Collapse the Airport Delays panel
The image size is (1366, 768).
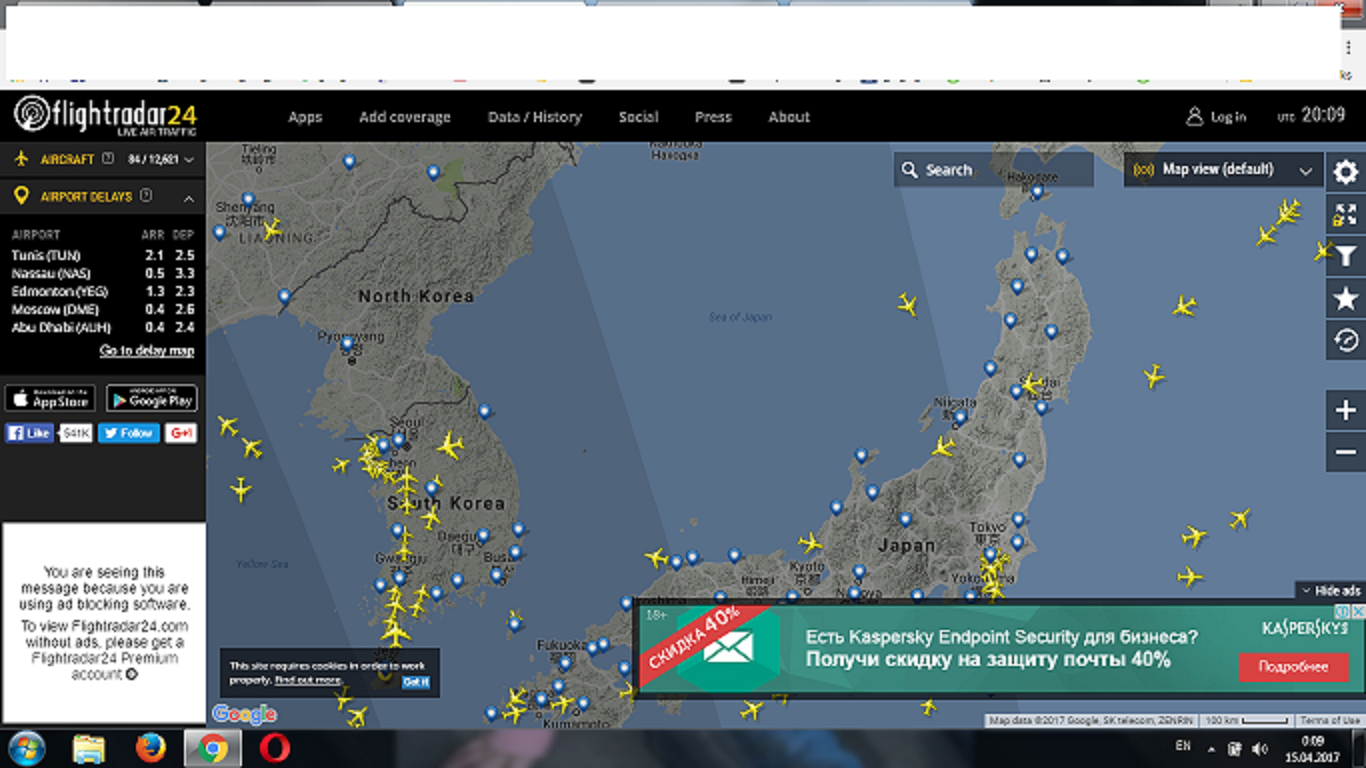189,198
